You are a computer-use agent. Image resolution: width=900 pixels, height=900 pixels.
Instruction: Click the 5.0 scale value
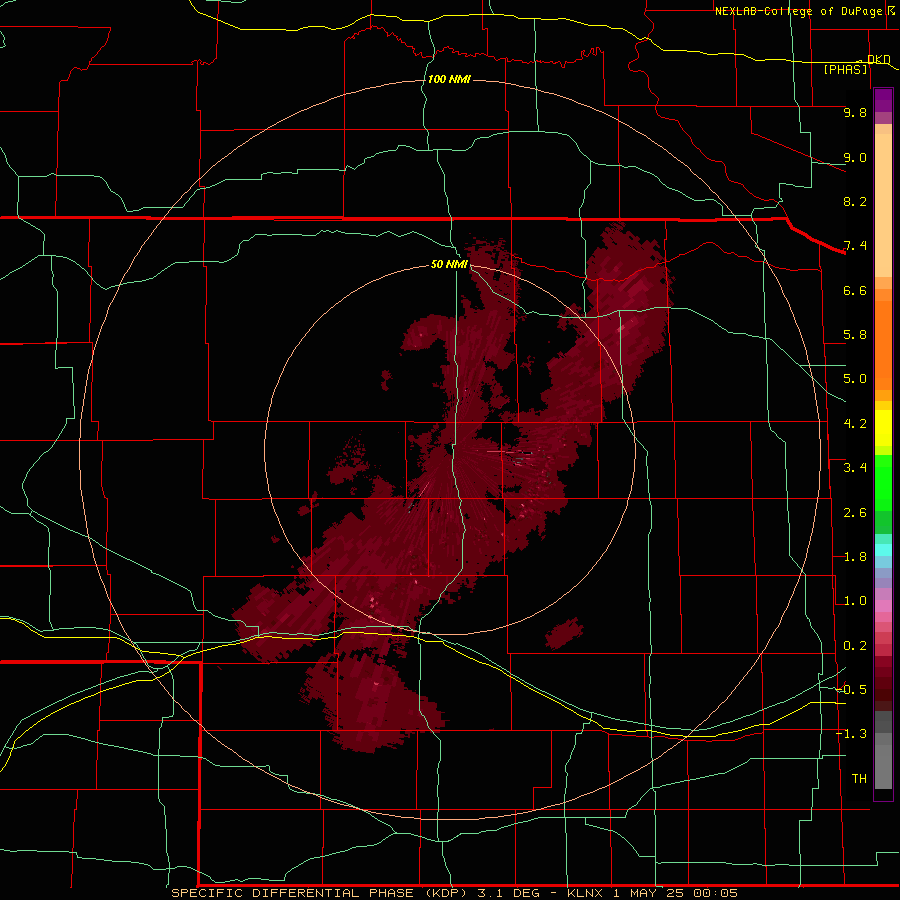(x=855, y=379)
